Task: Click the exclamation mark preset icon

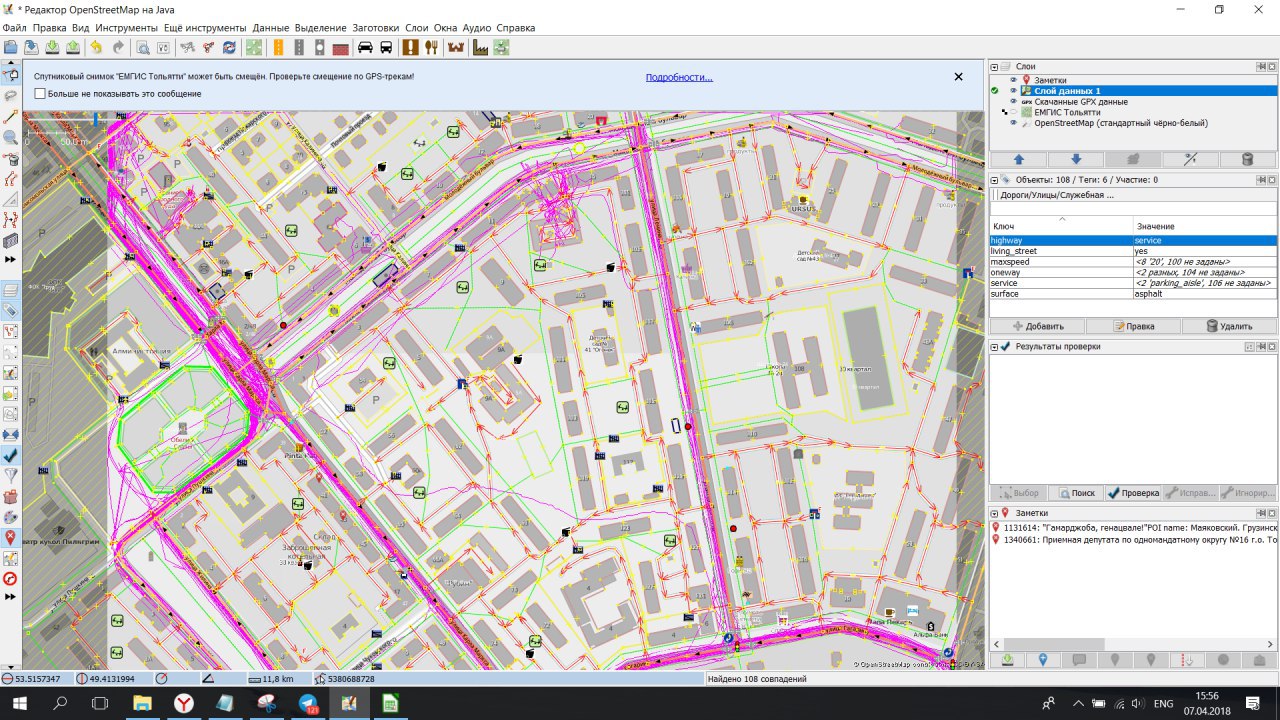Action: click(411, 47)
